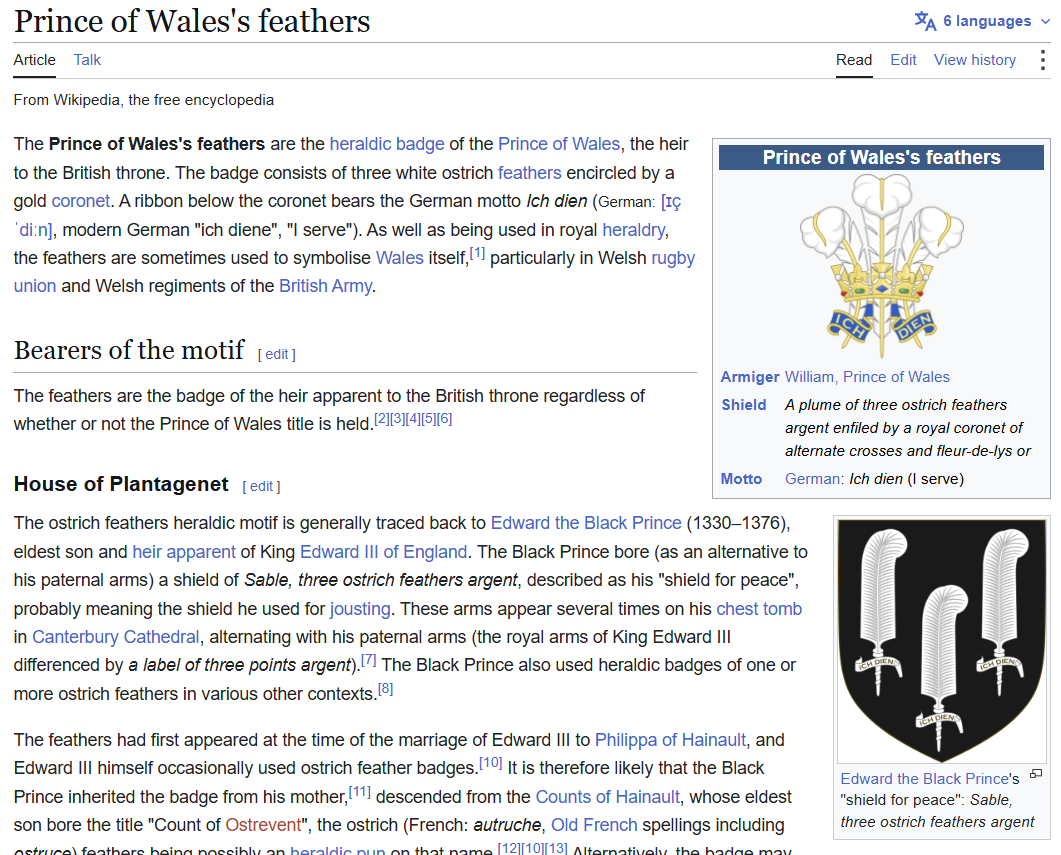Viewport: 1061px width, 855px height.
Task: Open the Edit tab
Action: pos(903,60)
